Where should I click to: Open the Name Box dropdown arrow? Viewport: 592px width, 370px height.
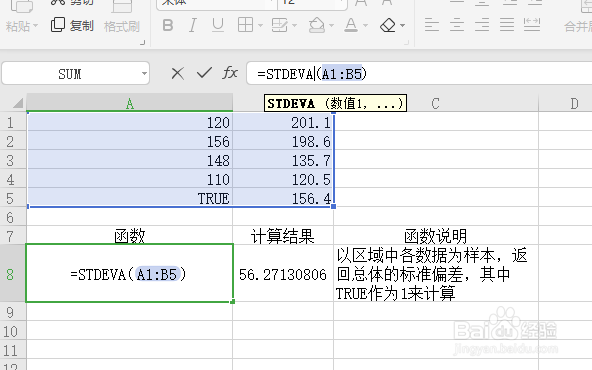(144, 73)
